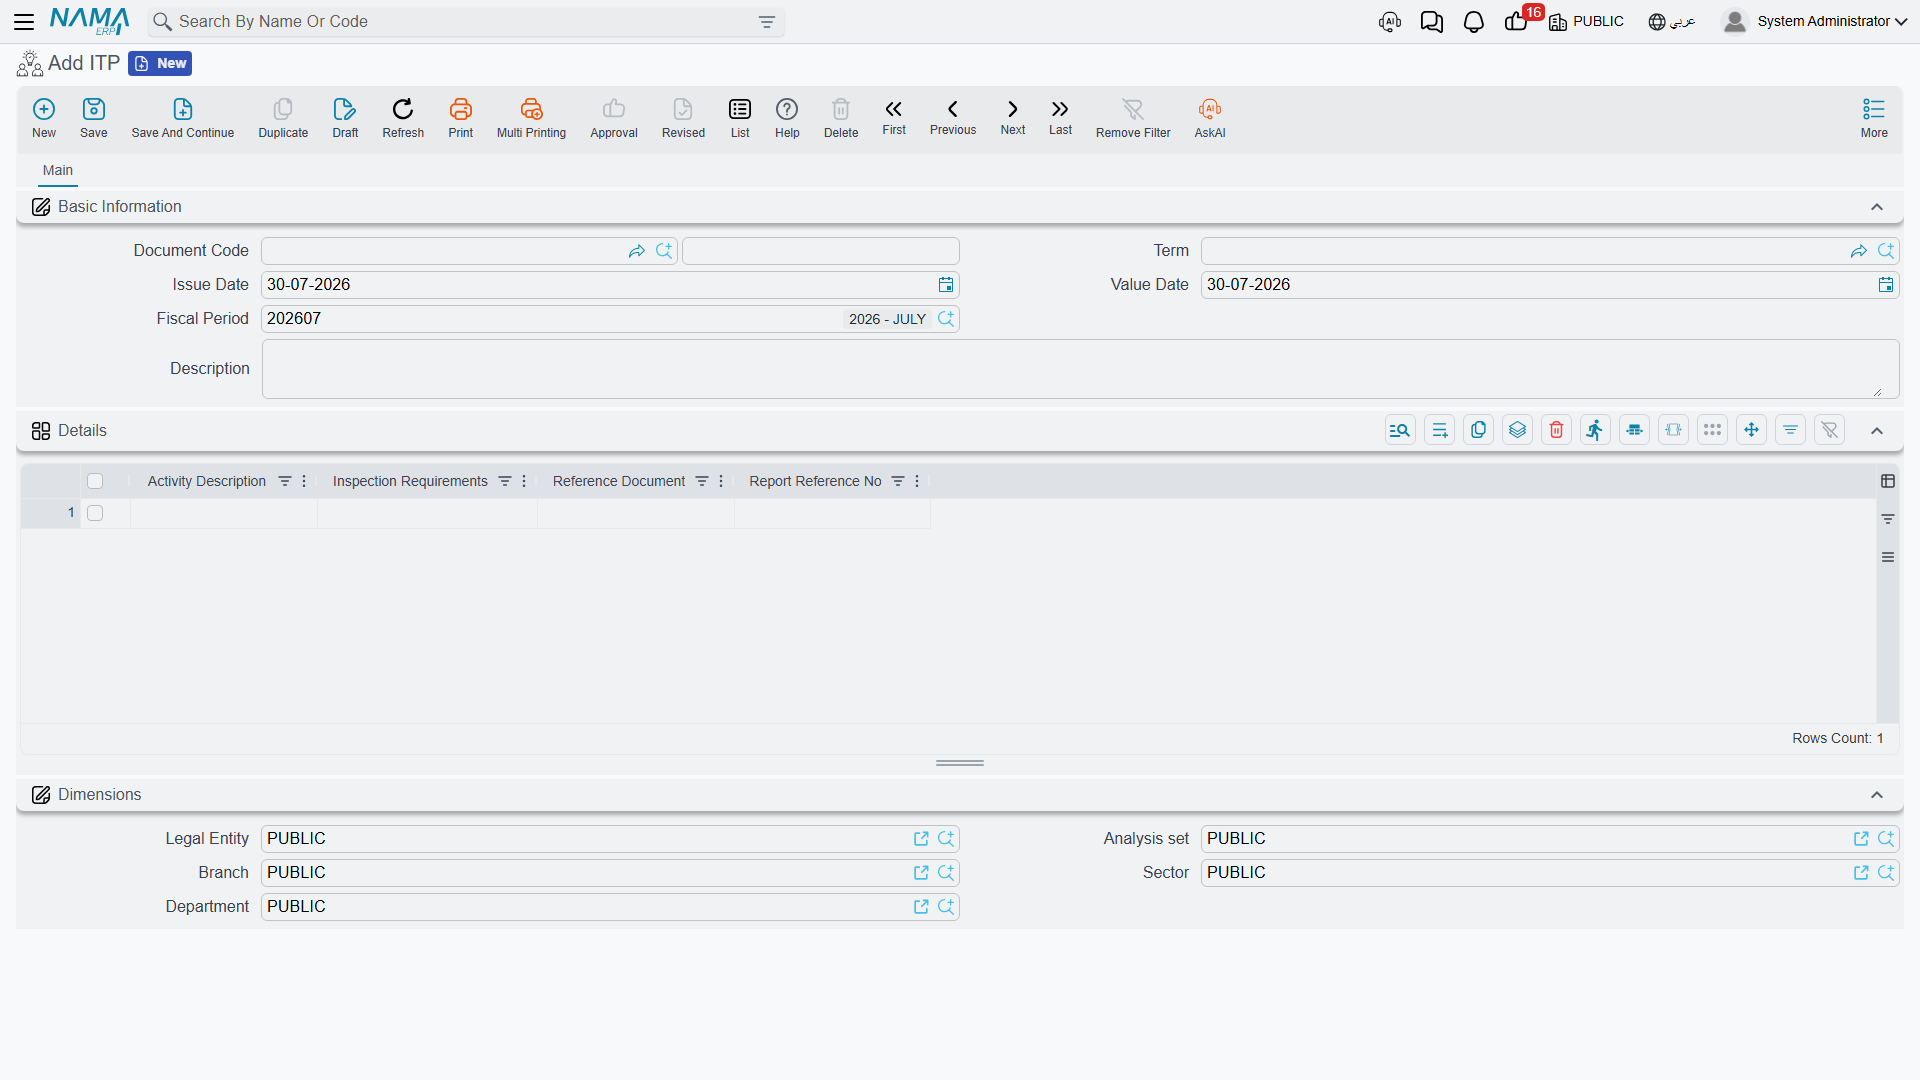Open the hamburger main menu
The image size is (1920, 1080).
[x=24, y=21]
